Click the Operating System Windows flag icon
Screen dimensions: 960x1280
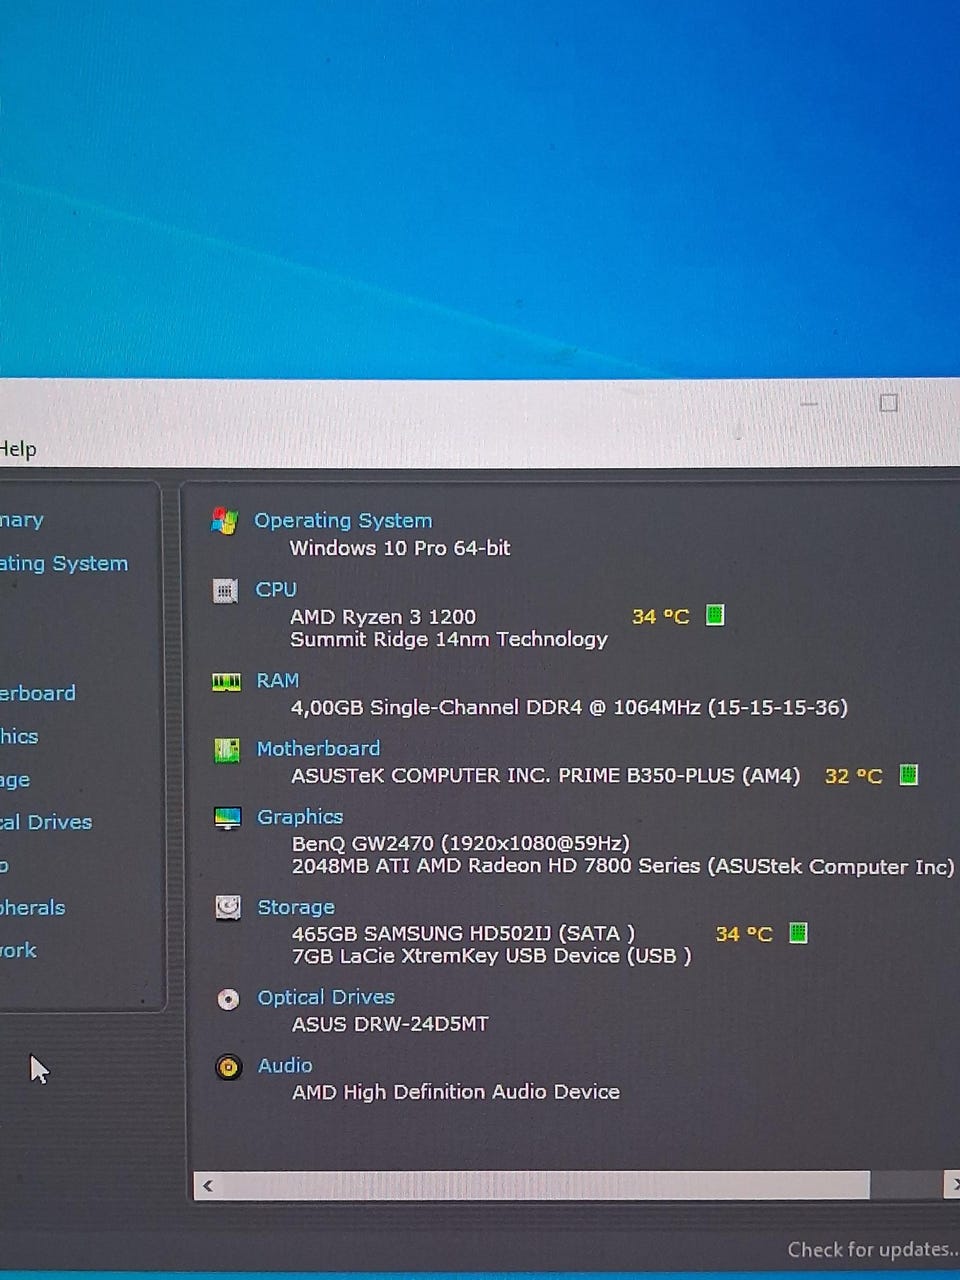coord(225,521)
